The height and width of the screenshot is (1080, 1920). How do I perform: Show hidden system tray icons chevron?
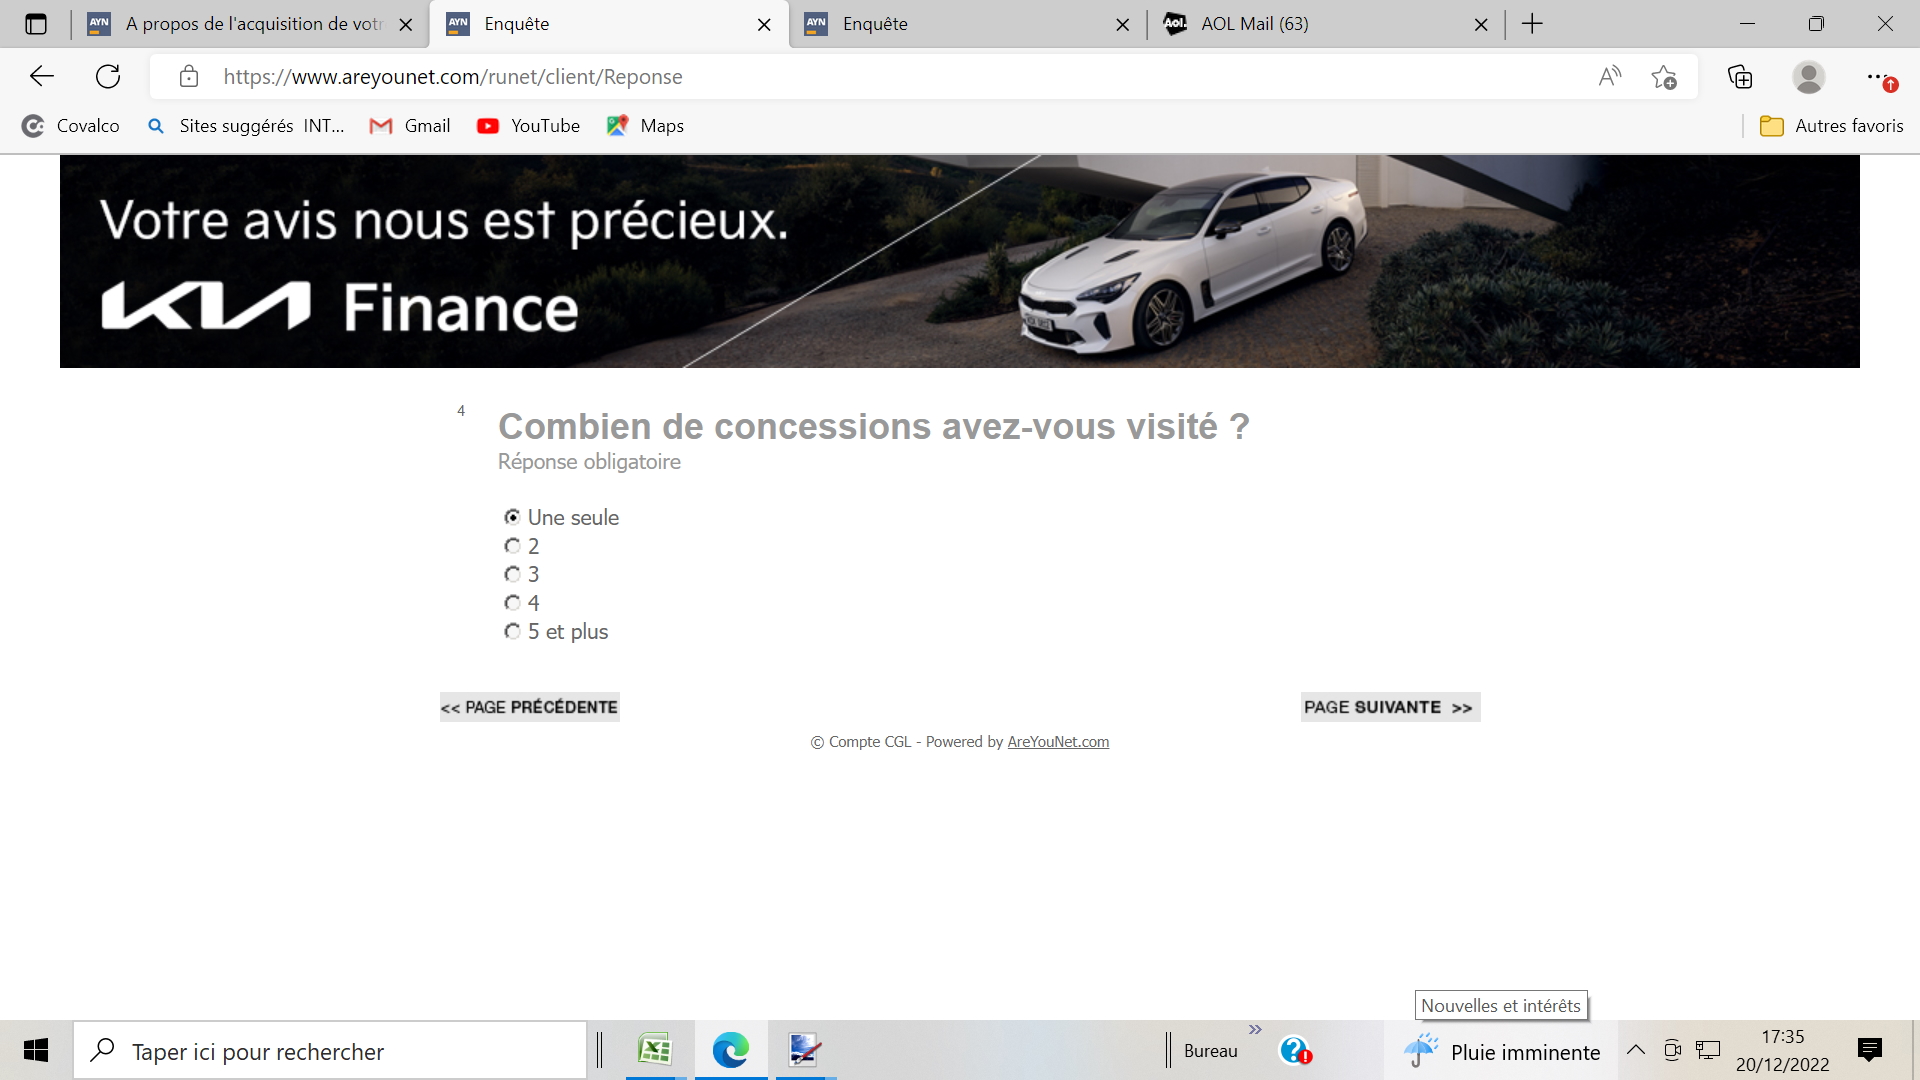(x=1636, y=1050)
